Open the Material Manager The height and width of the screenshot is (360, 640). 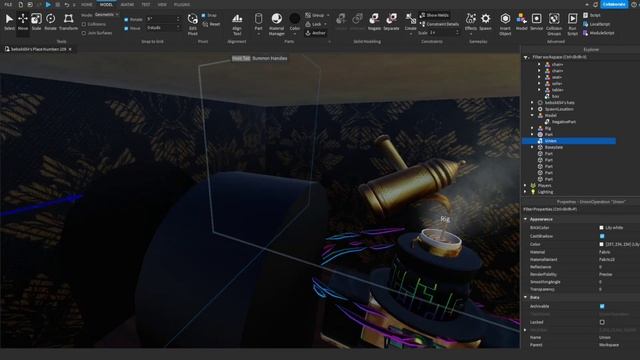[x=276, y=24]
